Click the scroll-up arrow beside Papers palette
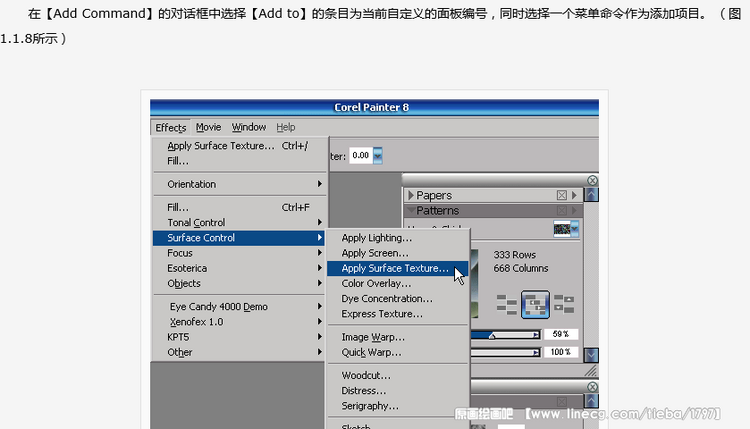Viewport: 750px width, 429px height. 592,195
